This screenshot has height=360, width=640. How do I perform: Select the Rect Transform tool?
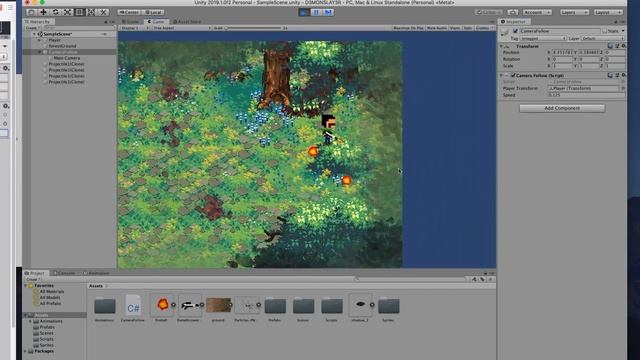coord(79,12)
